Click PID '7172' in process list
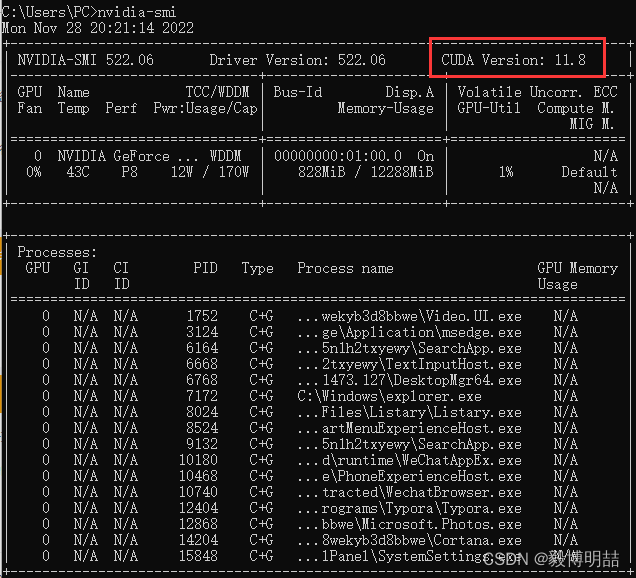This screenshot has height=578, width=636. click(x=202, y=396)
